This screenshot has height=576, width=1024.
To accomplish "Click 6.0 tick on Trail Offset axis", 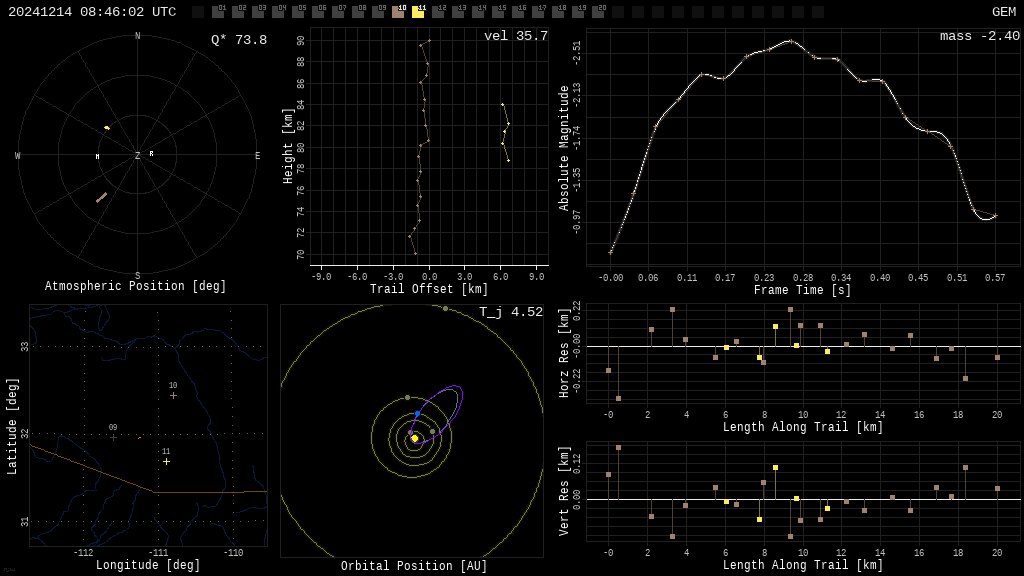I will tap(500, 276).
